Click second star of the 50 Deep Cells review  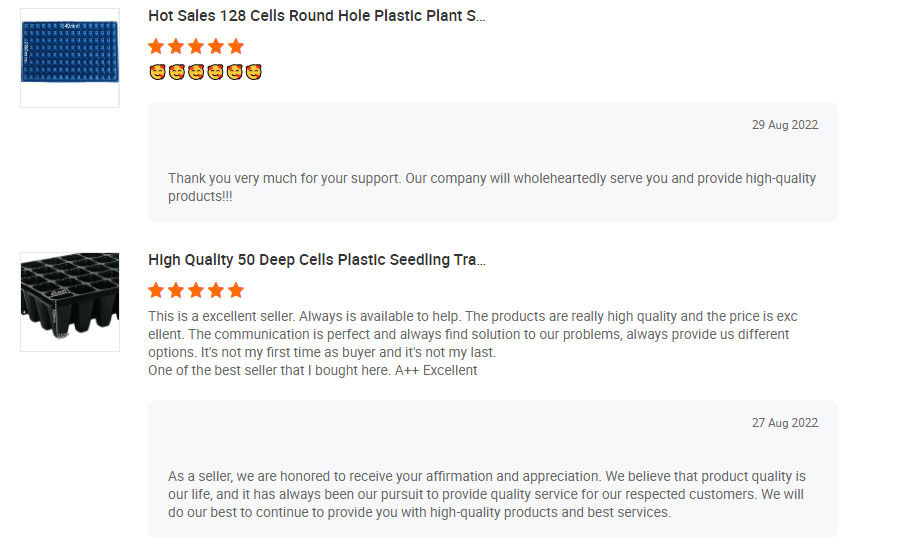(x=176, y=290)
